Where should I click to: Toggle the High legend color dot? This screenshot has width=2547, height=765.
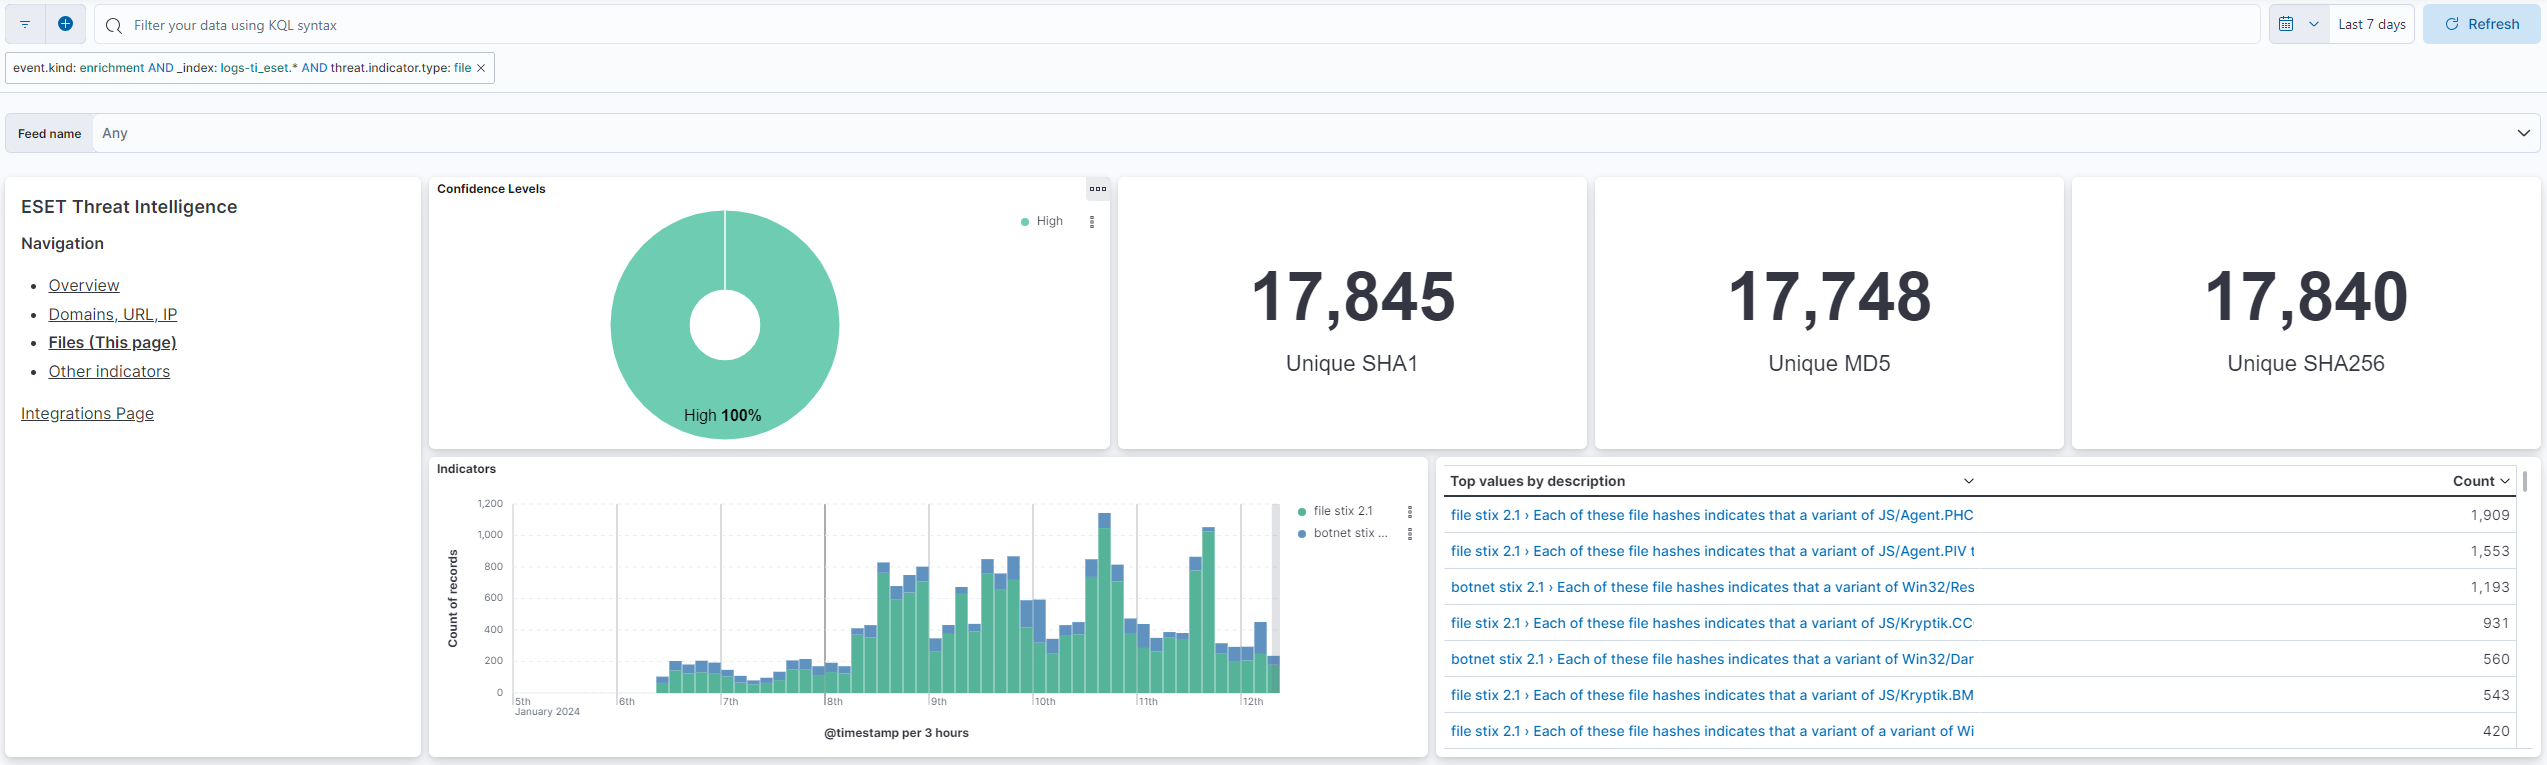pyautogui.click(x=1025, y=222)
